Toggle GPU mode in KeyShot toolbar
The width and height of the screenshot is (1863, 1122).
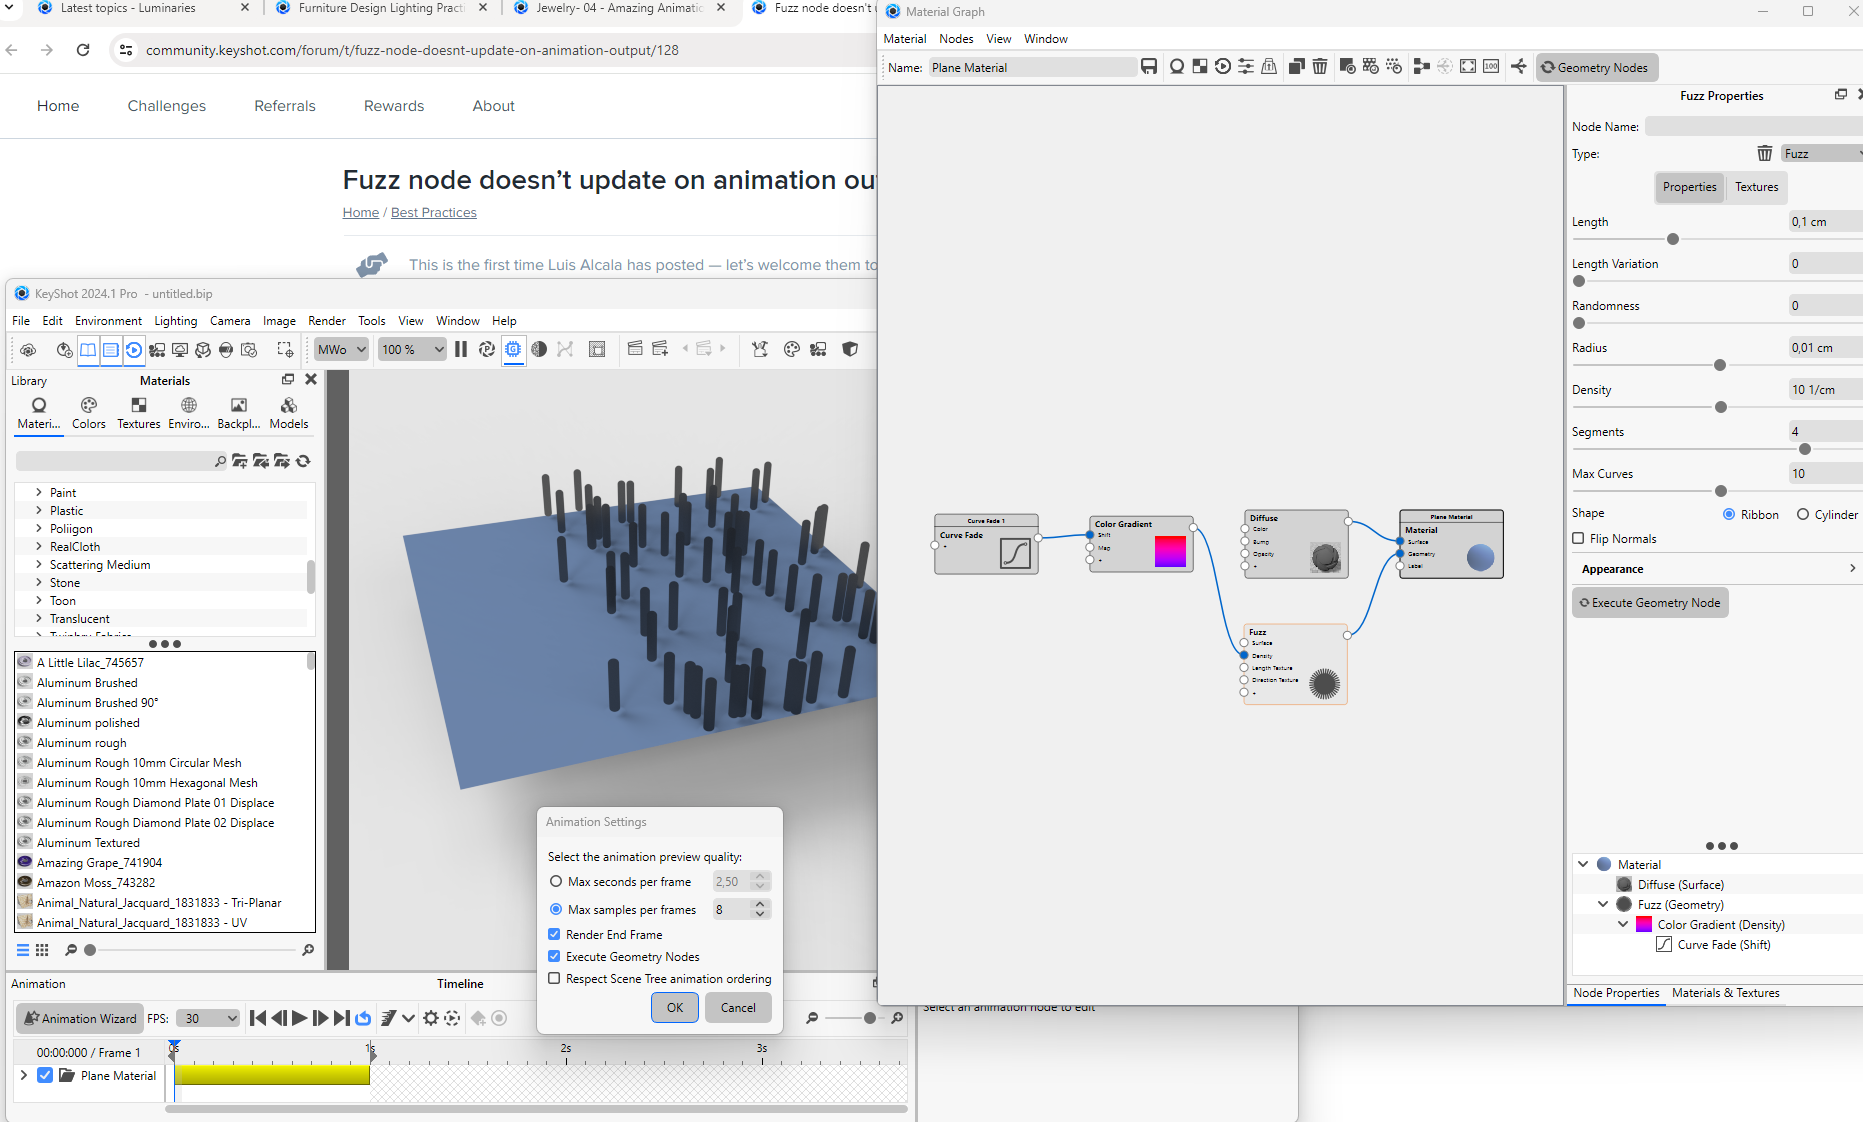point(513,349)
